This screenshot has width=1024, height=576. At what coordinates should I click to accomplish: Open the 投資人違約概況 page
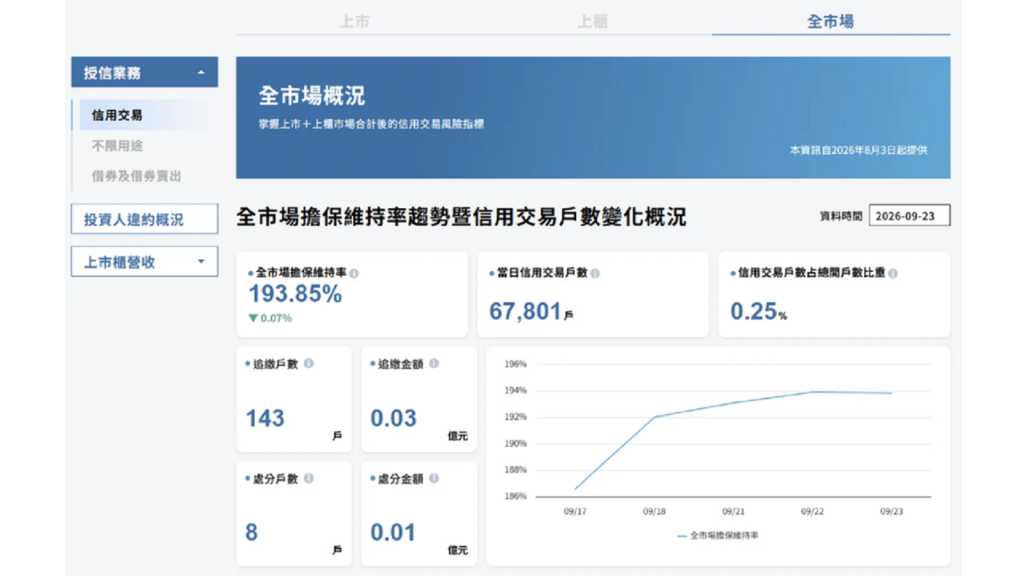click(x=144, y=219)
